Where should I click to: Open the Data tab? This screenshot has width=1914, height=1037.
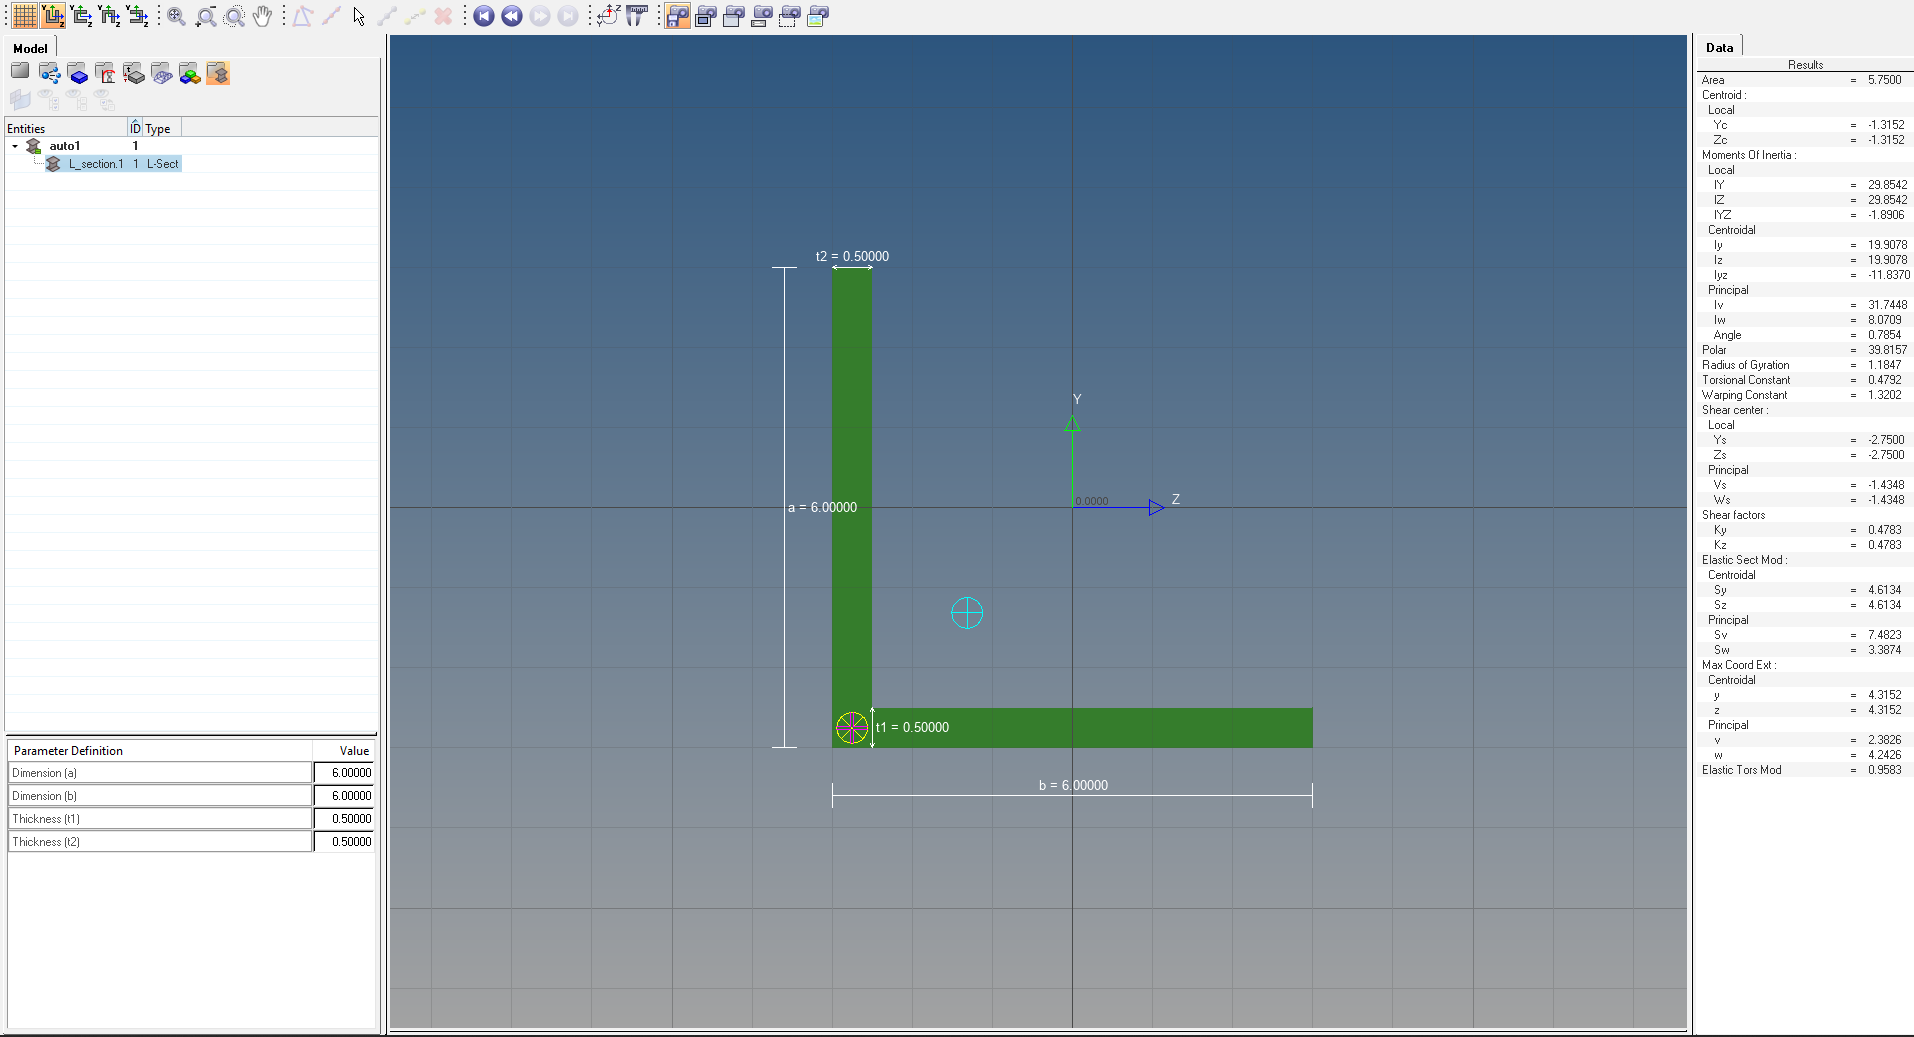(1719, 47)
